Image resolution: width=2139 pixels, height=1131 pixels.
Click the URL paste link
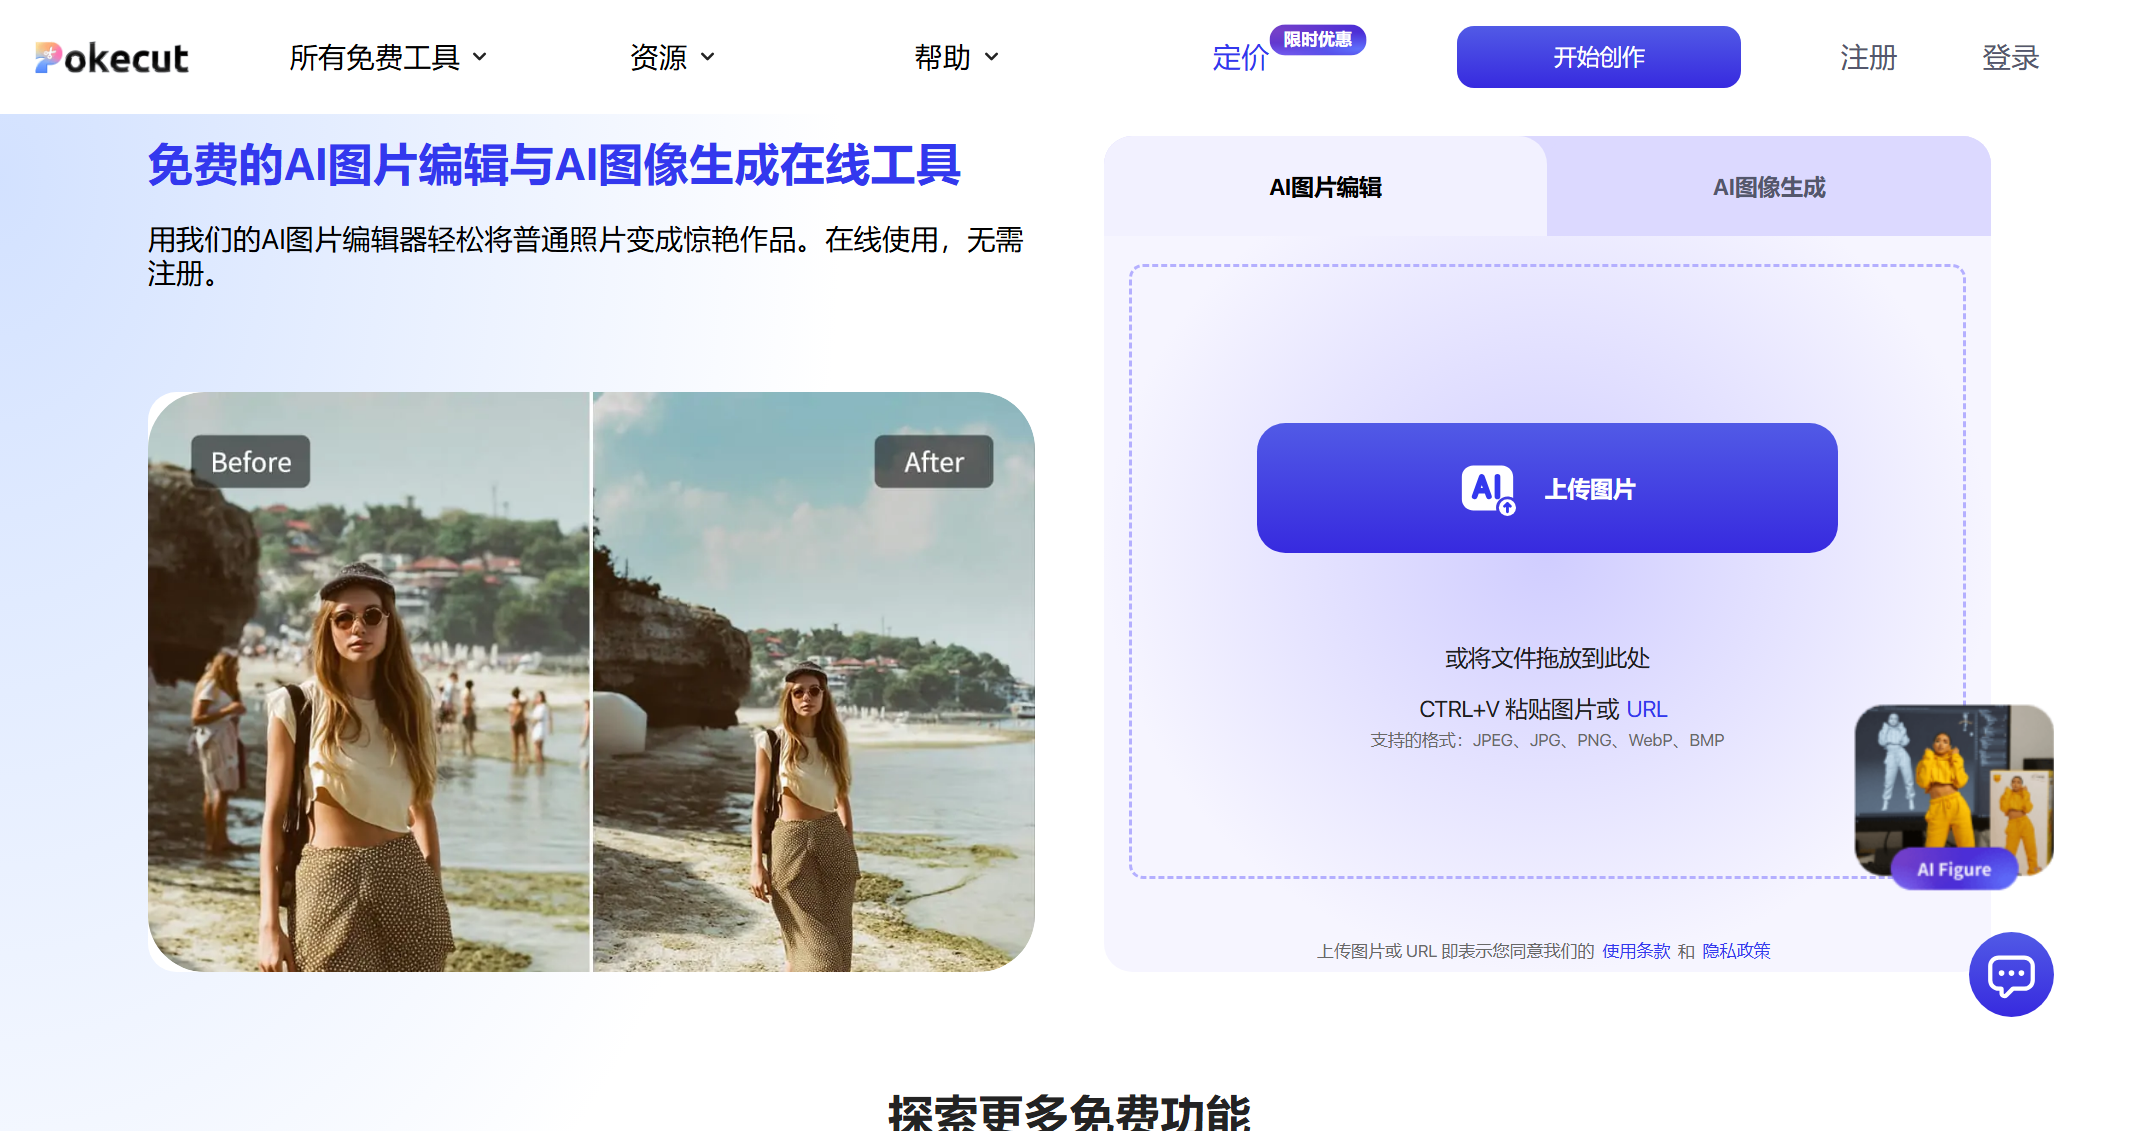tap(1646, 709)
